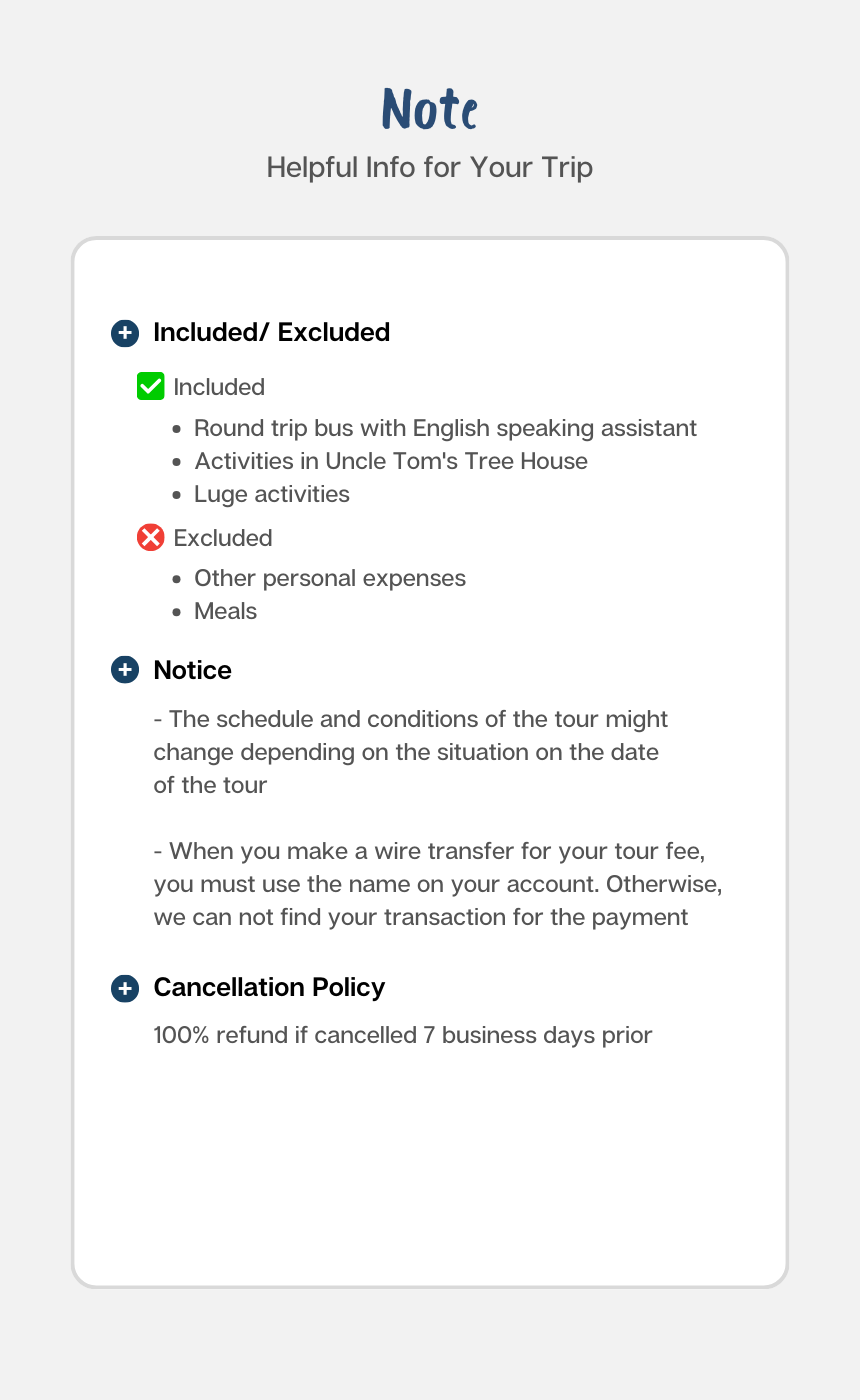The image size is (860, 1400).
Task: Click the red X Excluded icon
Action: point(150,537)
